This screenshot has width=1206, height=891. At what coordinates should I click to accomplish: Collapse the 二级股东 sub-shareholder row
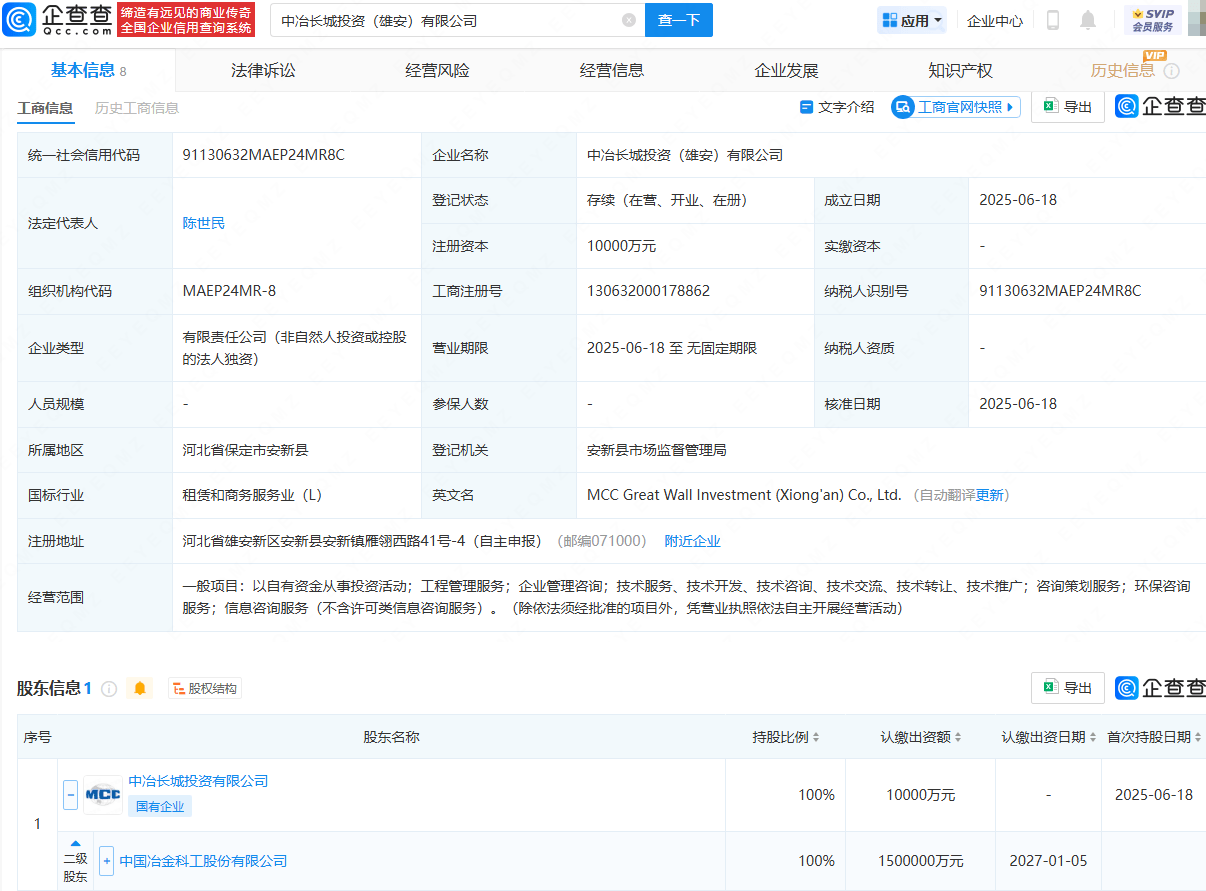(74, 845)
